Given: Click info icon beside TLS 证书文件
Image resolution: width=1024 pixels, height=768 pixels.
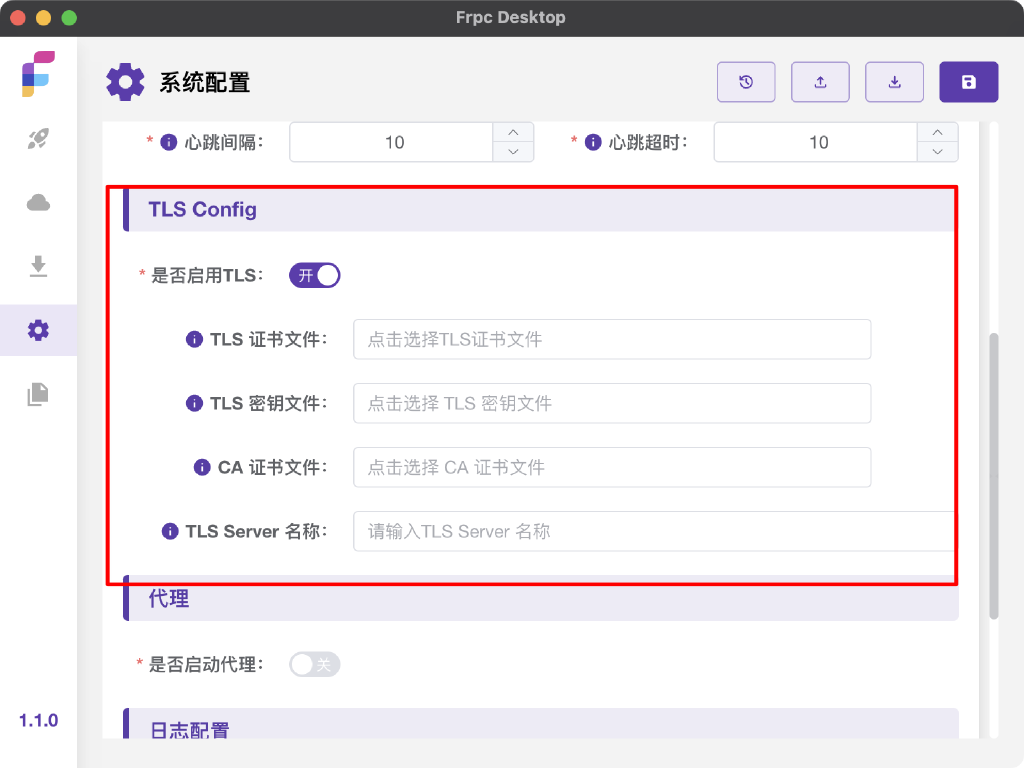Looking at the screenshot, I should click(x=195, y=340).
